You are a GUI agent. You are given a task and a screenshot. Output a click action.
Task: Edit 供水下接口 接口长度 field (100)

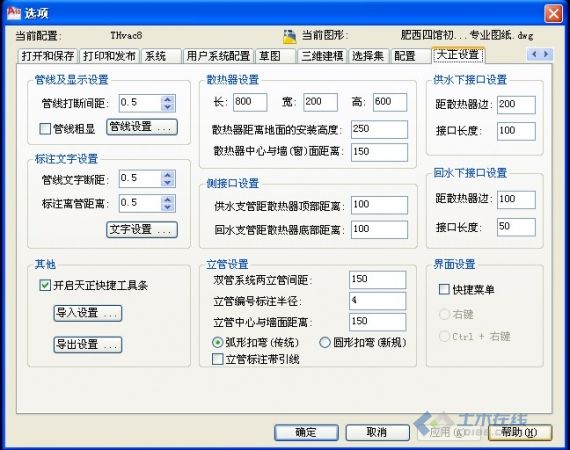(516, 131)
